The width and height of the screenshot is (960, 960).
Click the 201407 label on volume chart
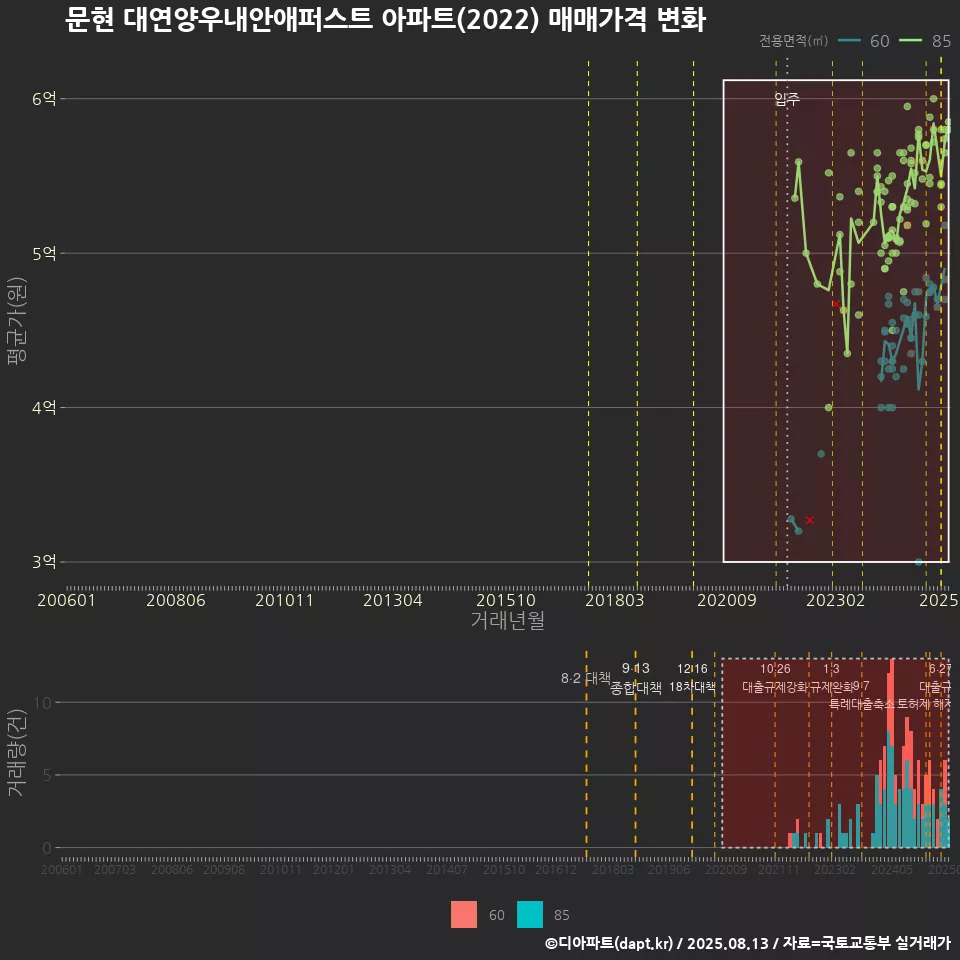(x=446, y=869)
